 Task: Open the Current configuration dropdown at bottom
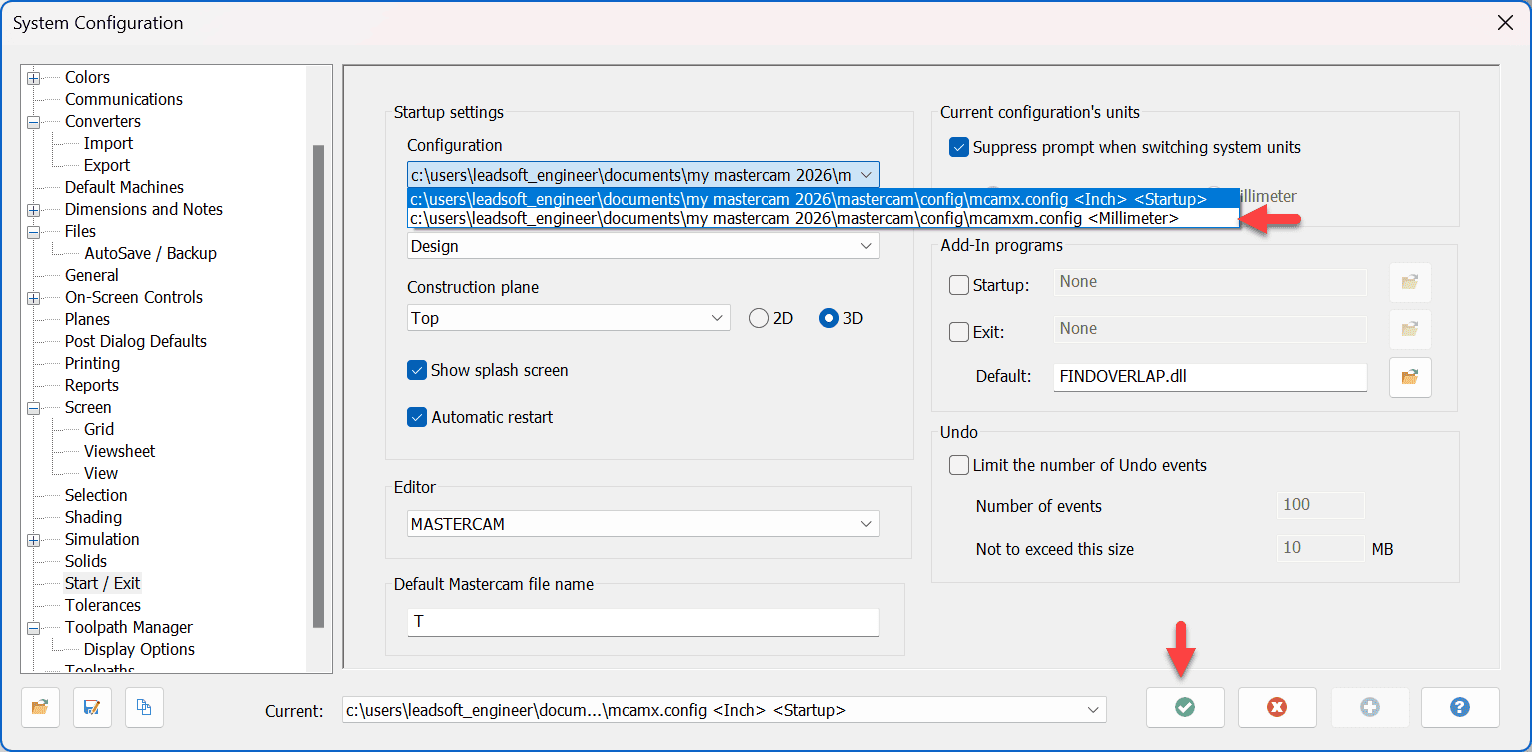click(x=724, y=710)
